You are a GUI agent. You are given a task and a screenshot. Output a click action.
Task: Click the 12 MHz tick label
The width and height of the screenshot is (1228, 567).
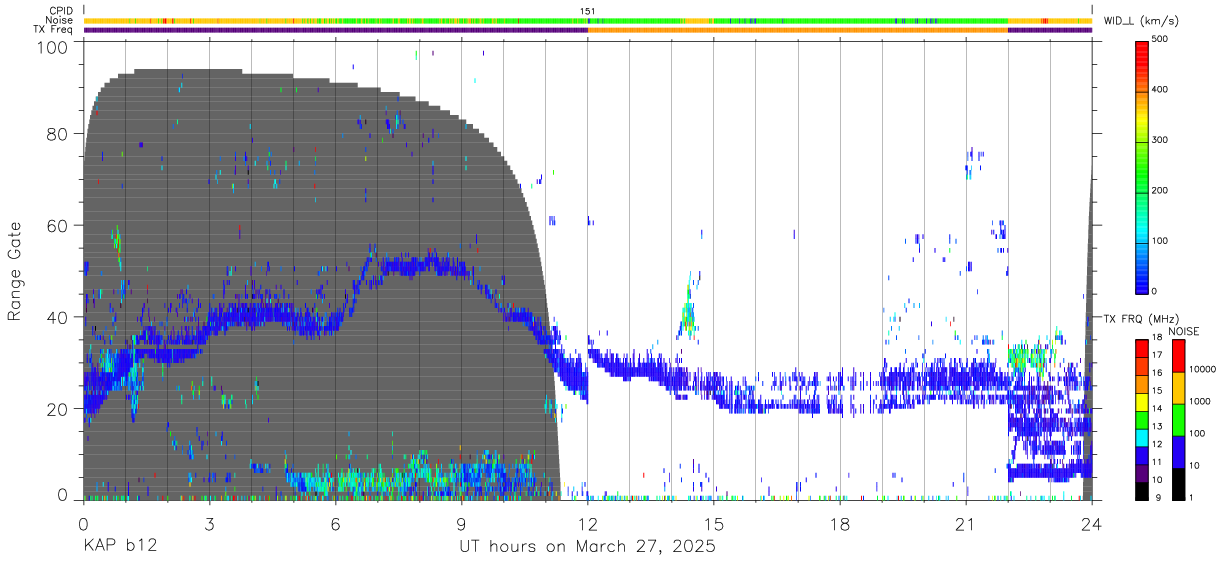pyautogui.click(x=1159, y=445)
